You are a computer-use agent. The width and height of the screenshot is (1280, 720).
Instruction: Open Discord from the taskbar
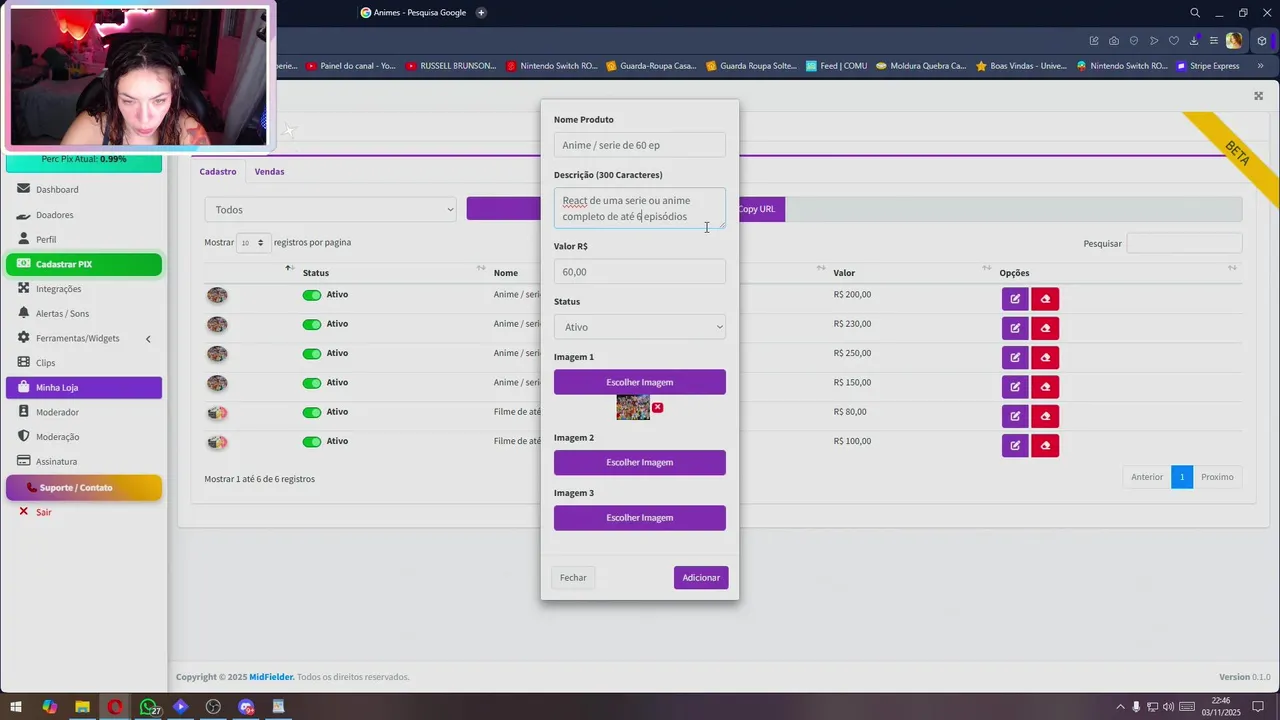pos(246,707)
